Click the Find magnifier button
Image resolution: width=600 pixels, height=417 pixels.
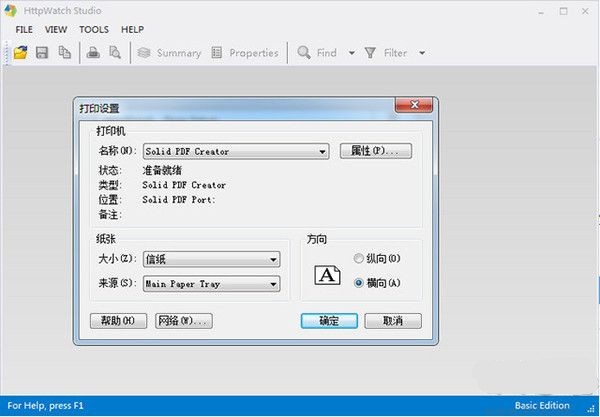tap(317, 53)
